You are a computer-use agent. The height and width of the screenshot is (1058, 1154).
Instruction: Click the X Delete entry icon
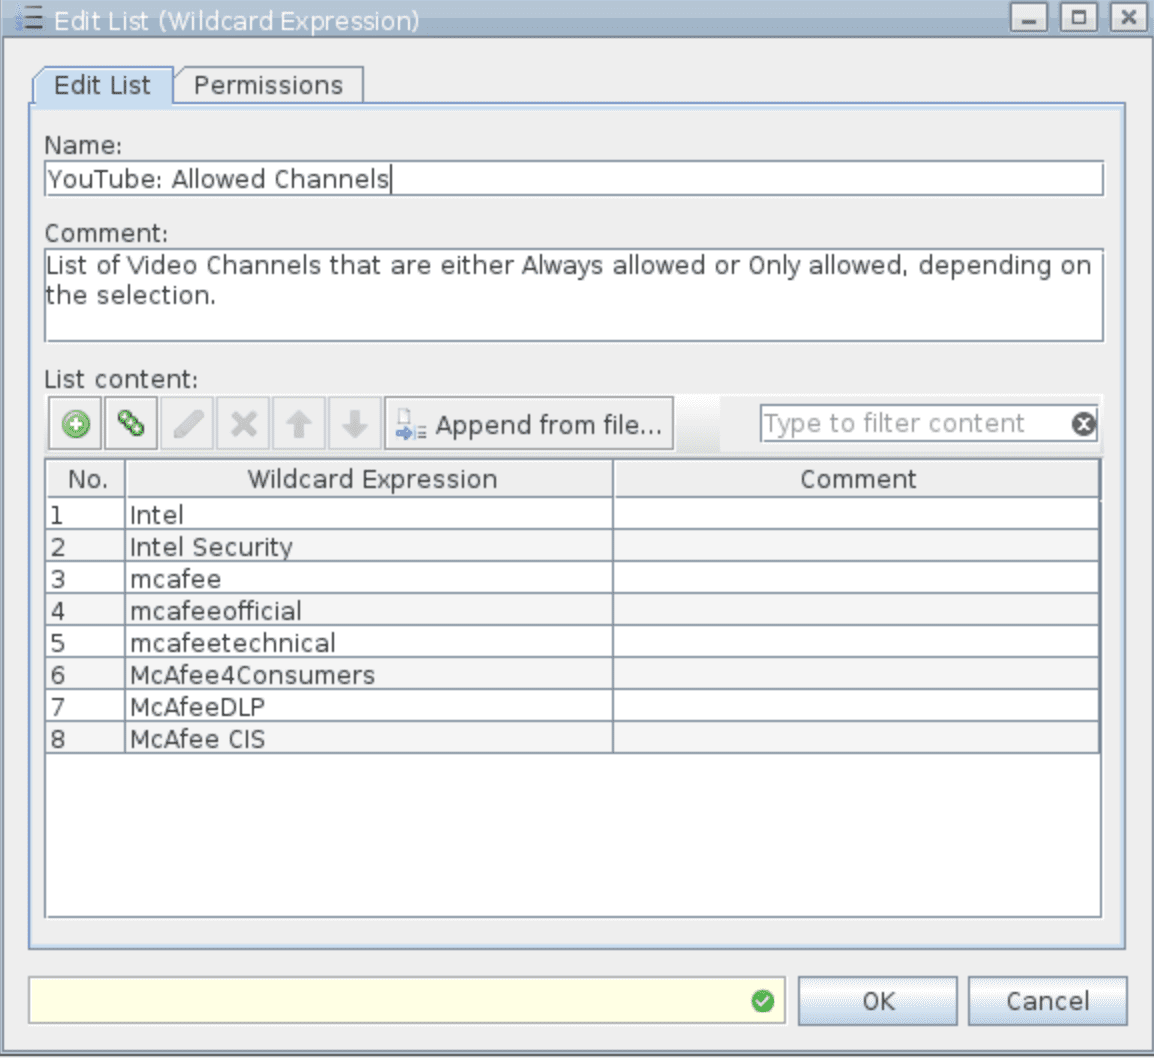click(244, 424)
